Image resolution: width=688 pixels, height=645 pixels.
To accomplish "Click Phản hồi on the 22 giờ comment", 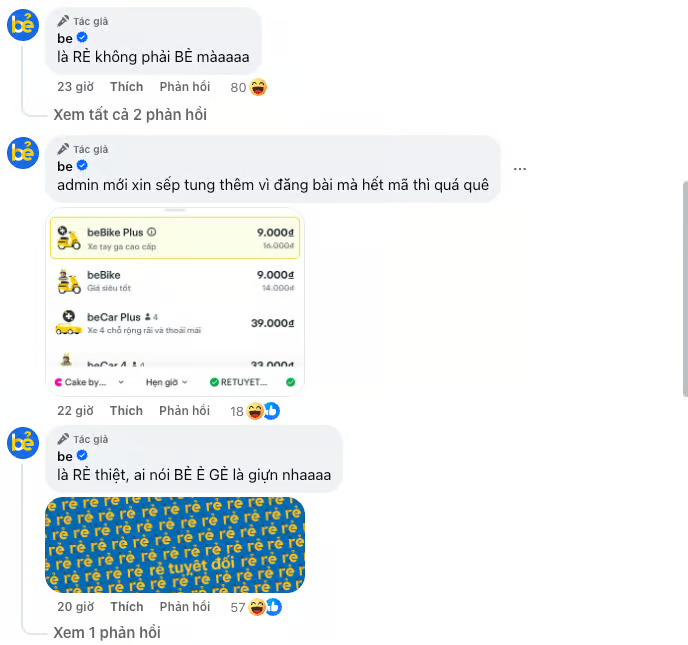I will [185, 411].
